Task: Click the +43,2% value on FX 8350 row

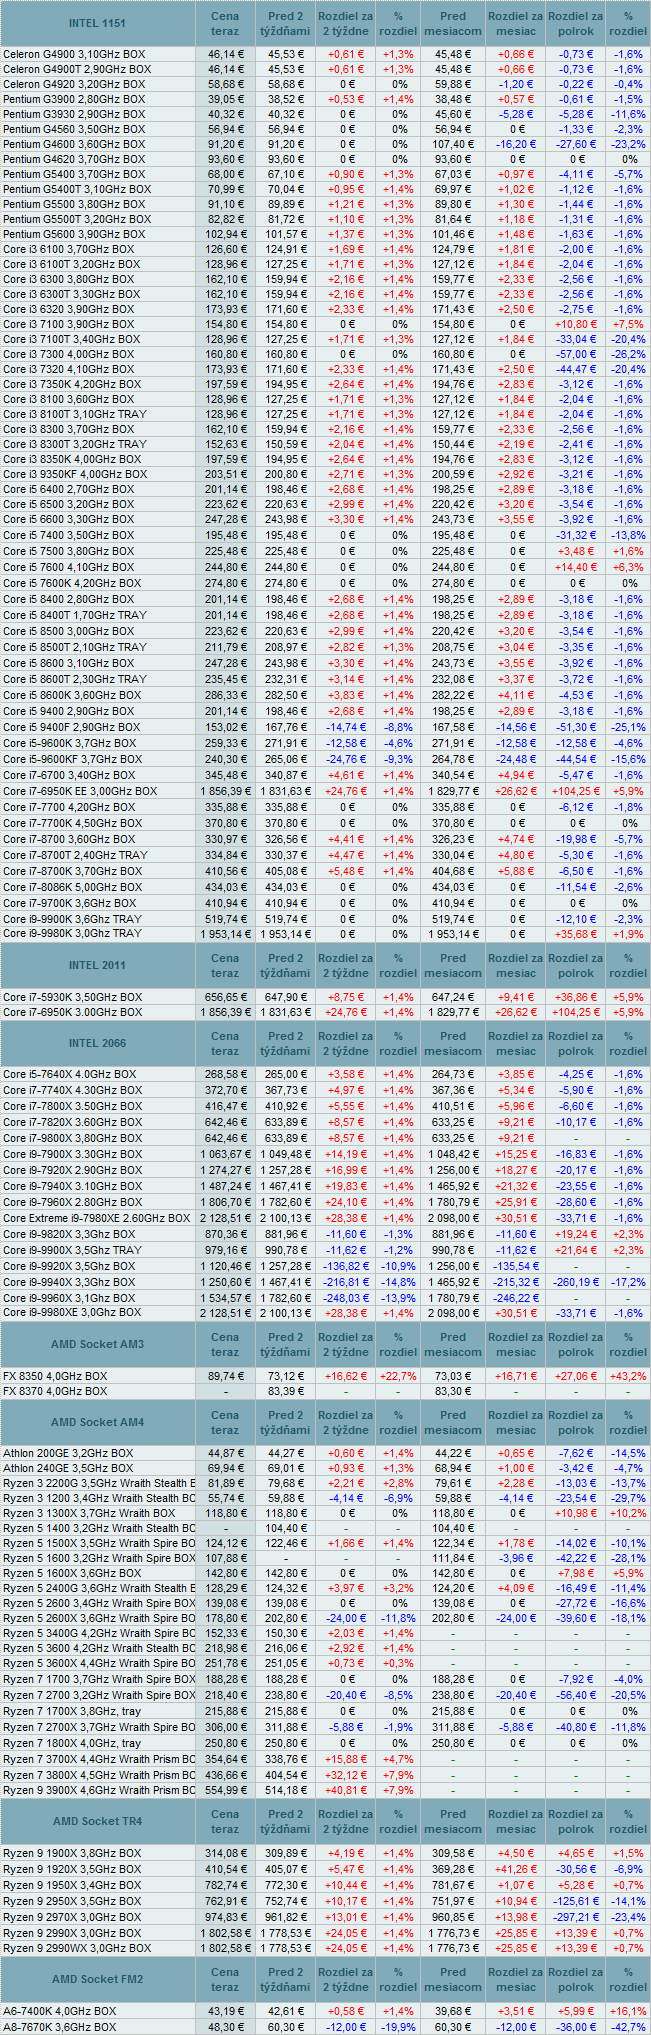Action: click(x=628, y=1376)
